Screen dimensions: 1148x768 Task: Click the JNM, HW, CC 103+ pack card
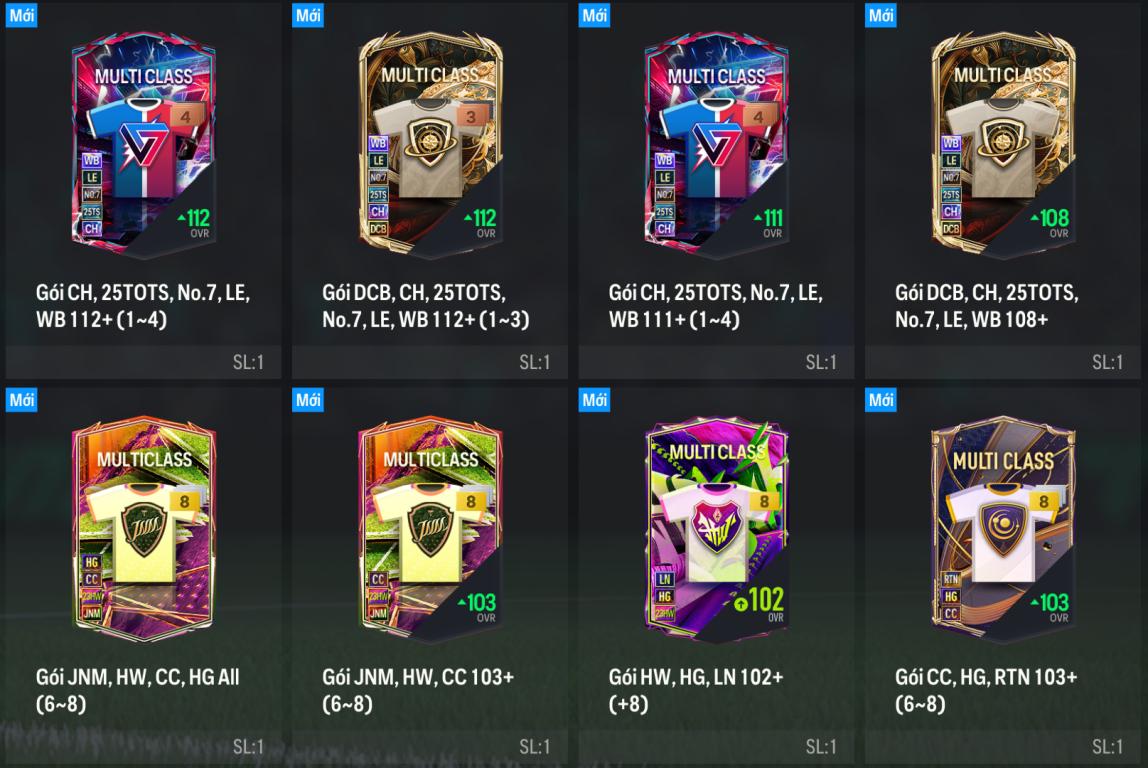click(430, 529)
